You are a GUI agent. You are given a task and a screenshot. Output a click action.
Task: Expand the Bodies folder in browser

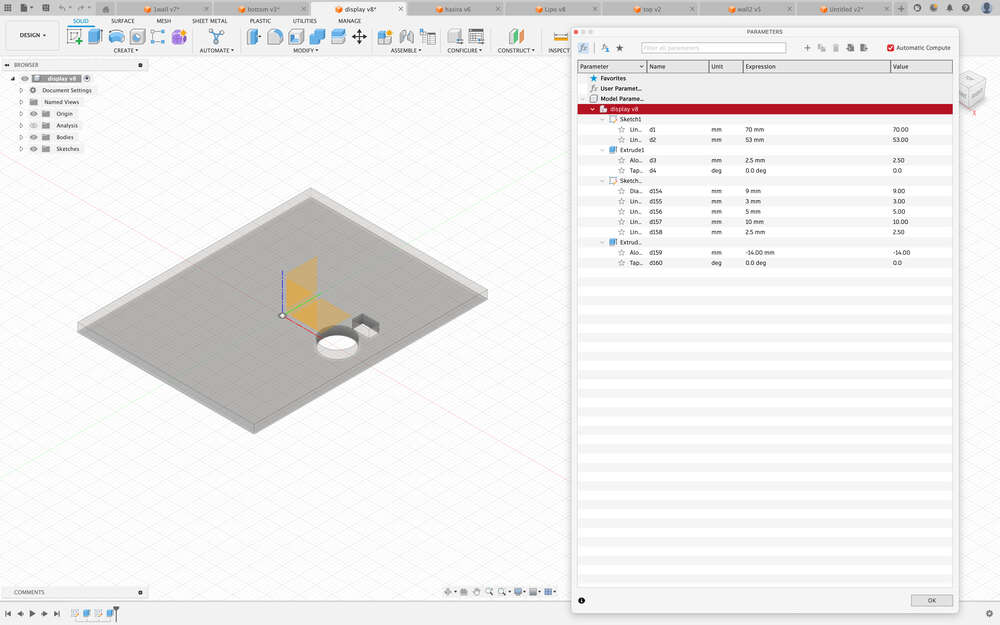(21, 137)
